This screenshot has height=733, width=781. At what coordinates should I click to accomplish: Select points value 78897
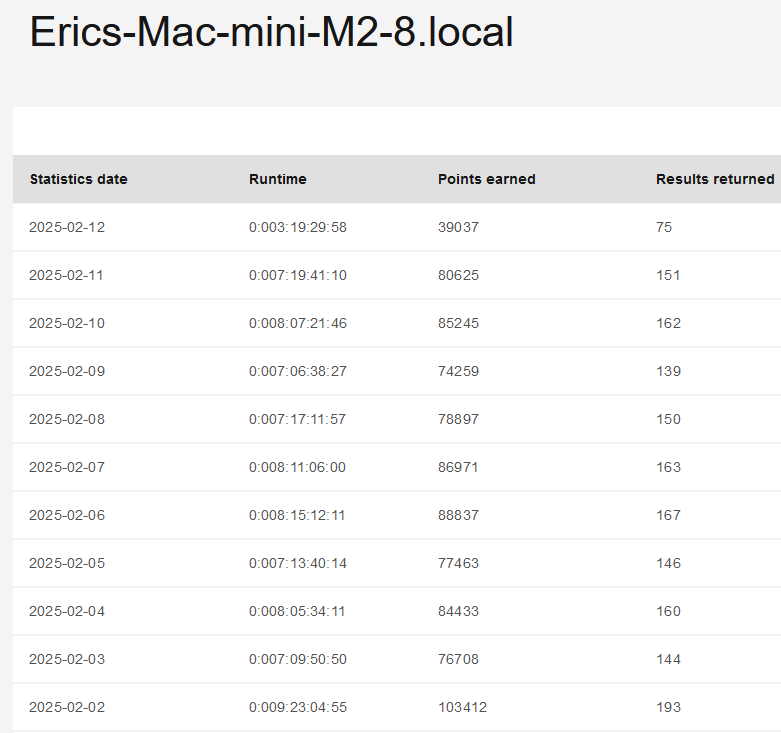coord(458,419)
